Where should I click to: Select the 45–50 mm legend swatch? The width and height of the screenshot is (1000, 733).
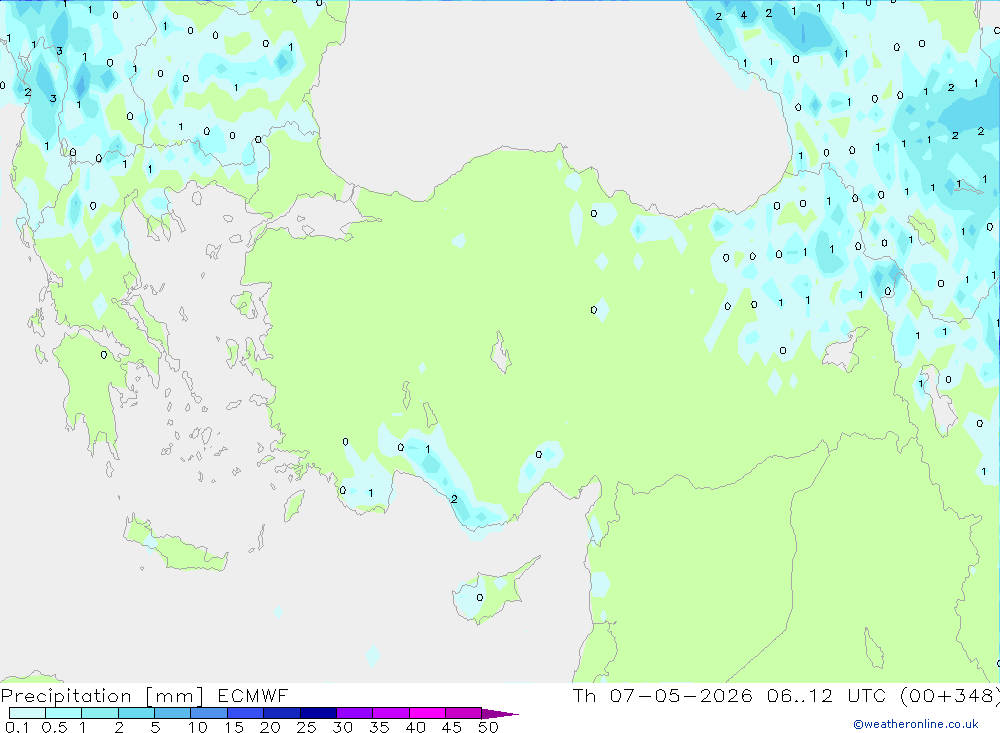coord(464,713)
